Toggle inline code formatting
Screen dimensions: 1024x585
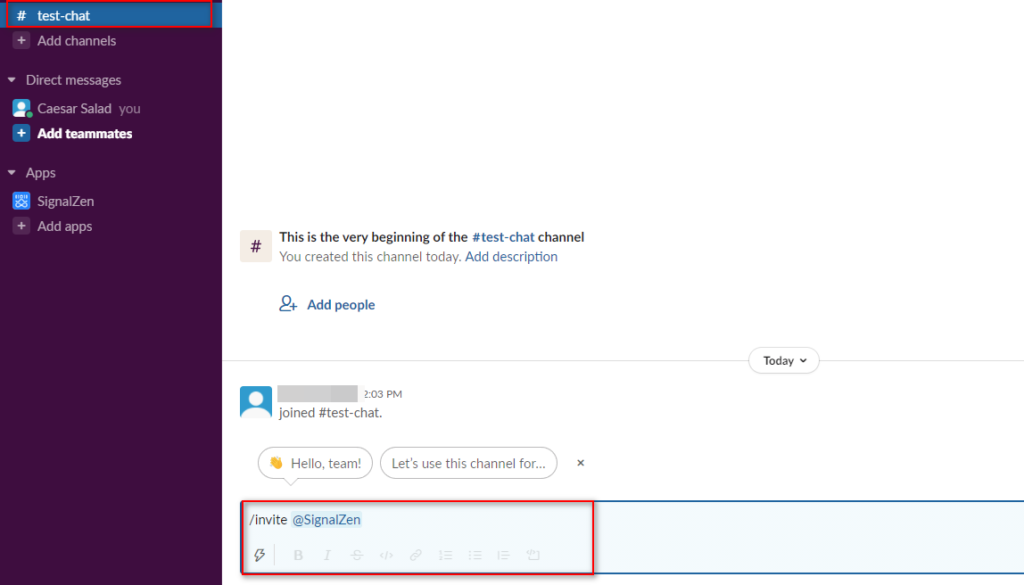click(386, 555)
